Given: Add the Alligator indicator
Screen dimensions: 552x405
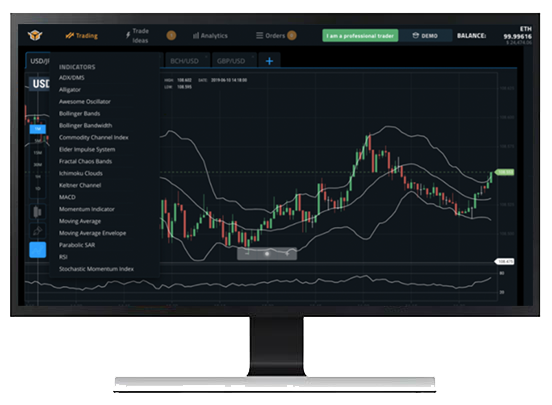Looking at the screenshot, I should (70, 89).
